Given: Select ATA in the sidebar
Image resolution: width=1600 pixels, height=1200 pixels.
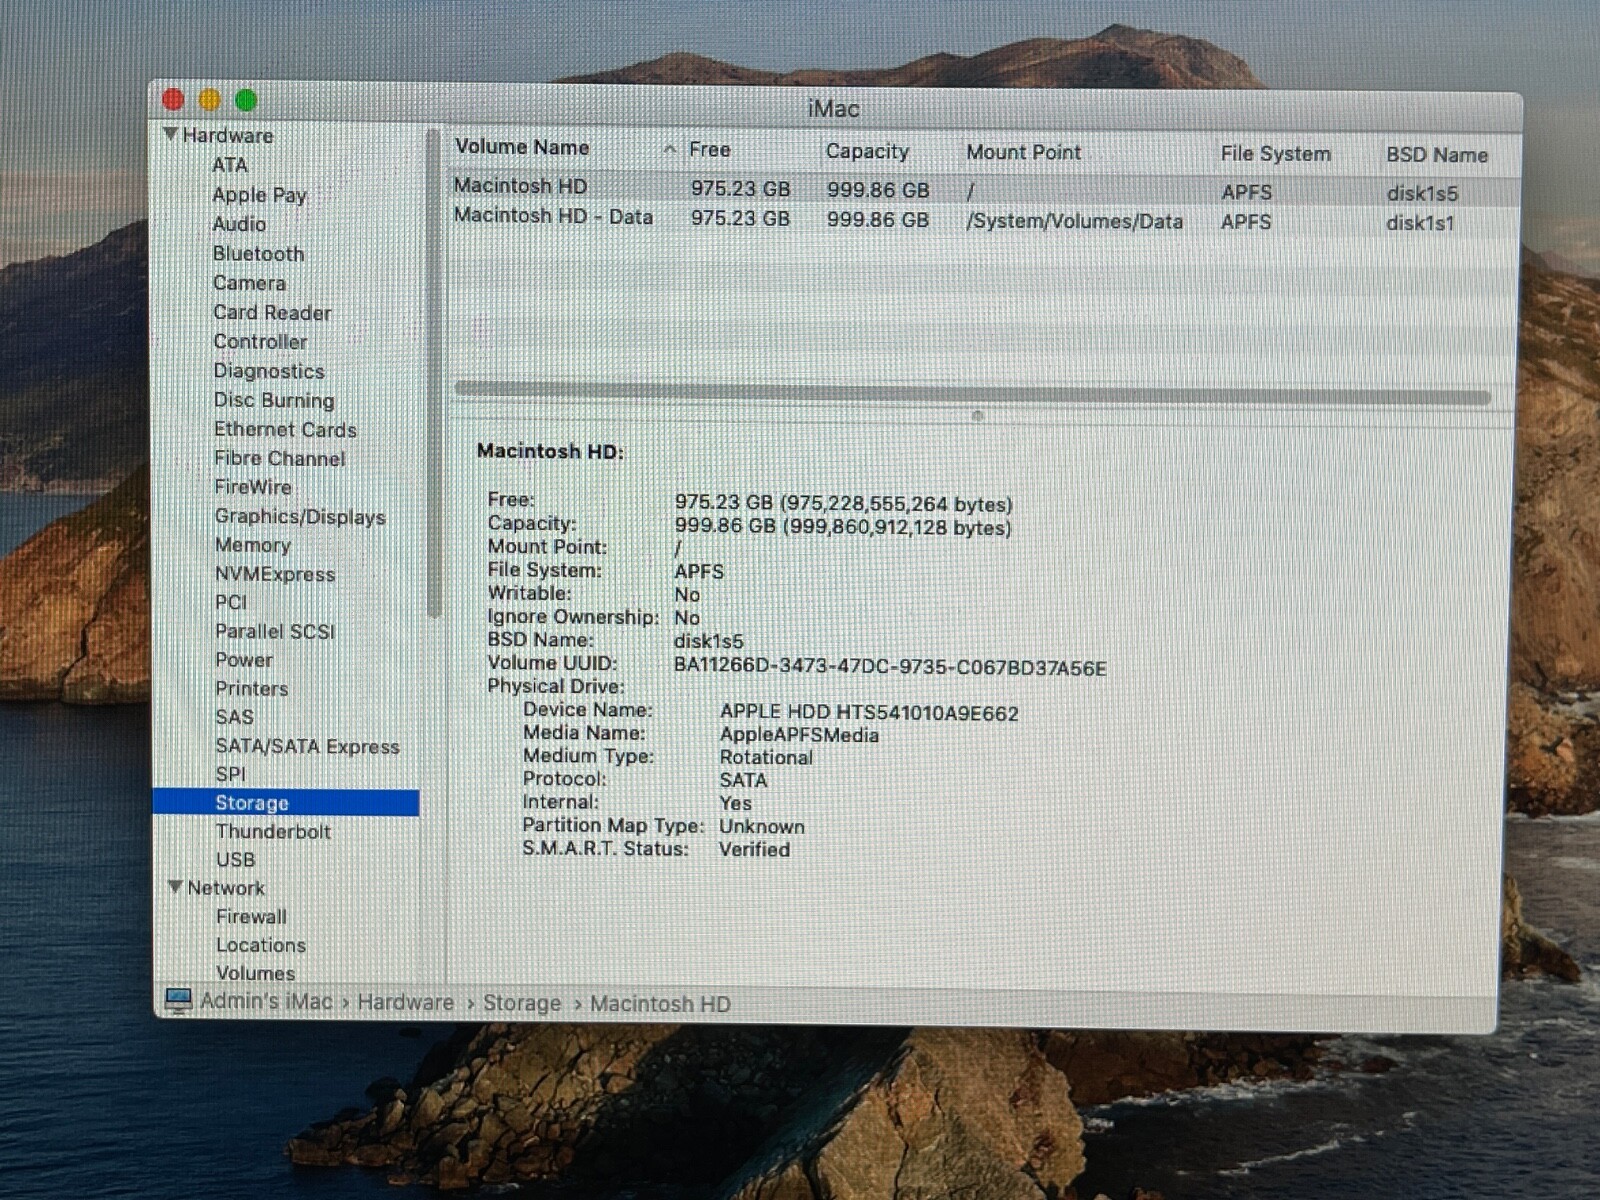Looking at the screenshot, I should pyautogui.click(x=229, y=165).
